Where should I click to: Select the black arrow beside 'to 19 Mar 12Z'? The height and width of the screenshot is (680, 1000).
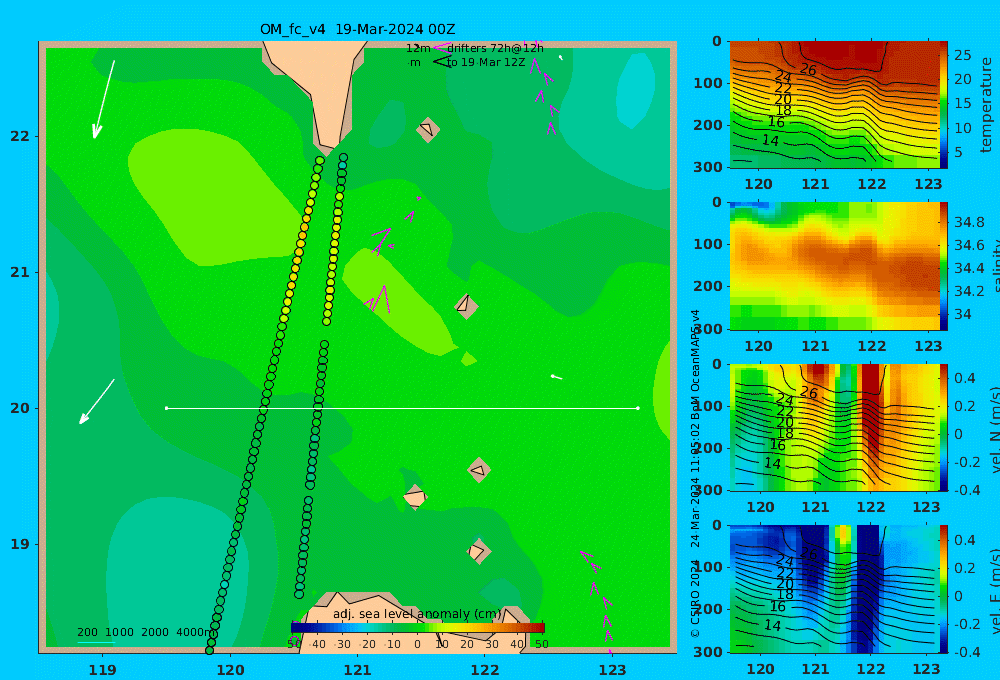point(442,62)
